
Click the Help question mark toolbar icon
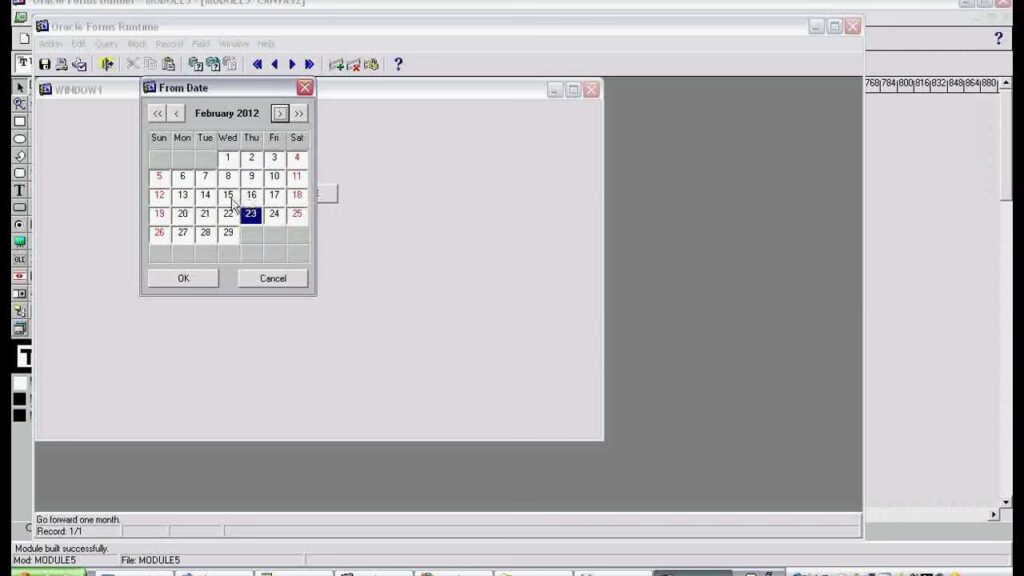[x=398, y=64]
